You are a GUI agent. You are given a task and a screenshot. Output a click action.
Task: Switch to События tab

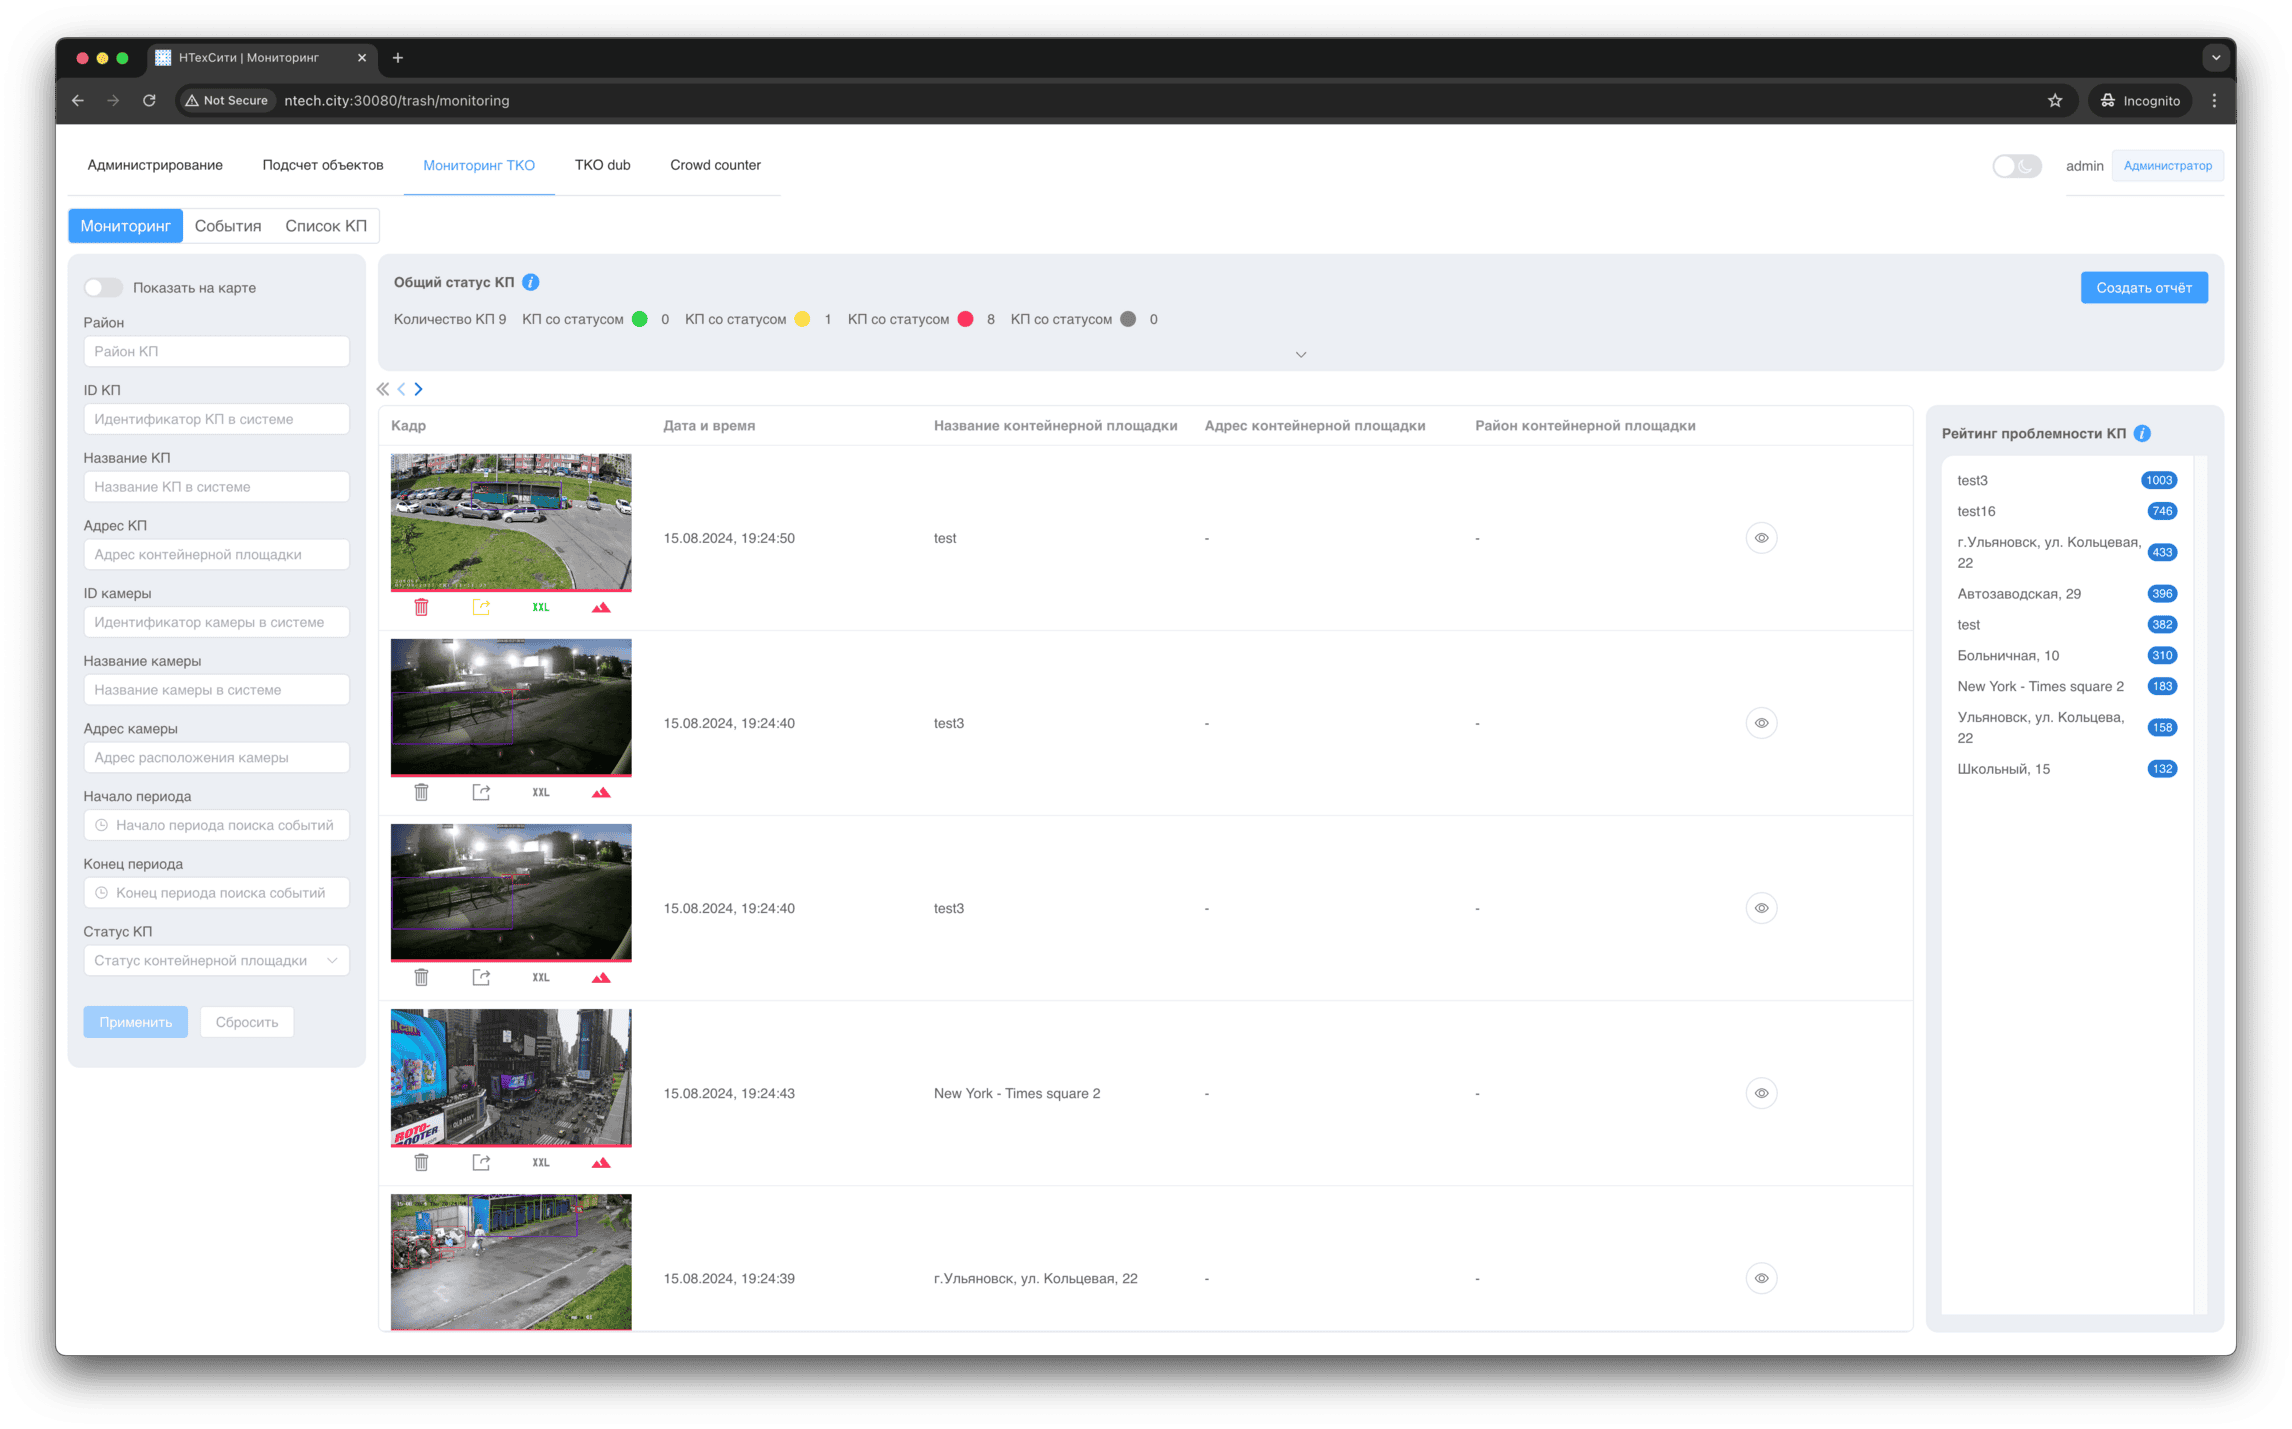(228, 226)
